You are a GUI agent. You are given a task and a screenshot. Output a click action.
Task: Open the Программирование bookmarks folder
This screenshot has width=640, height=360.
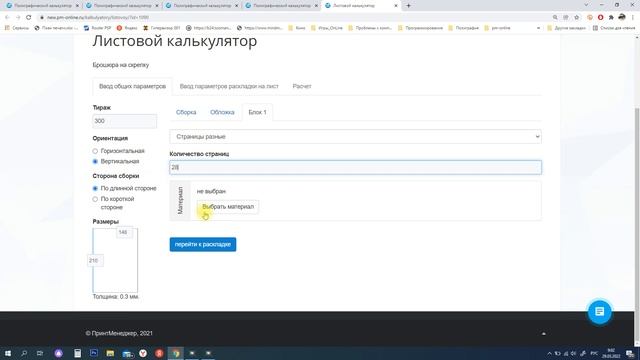[420, 28]
